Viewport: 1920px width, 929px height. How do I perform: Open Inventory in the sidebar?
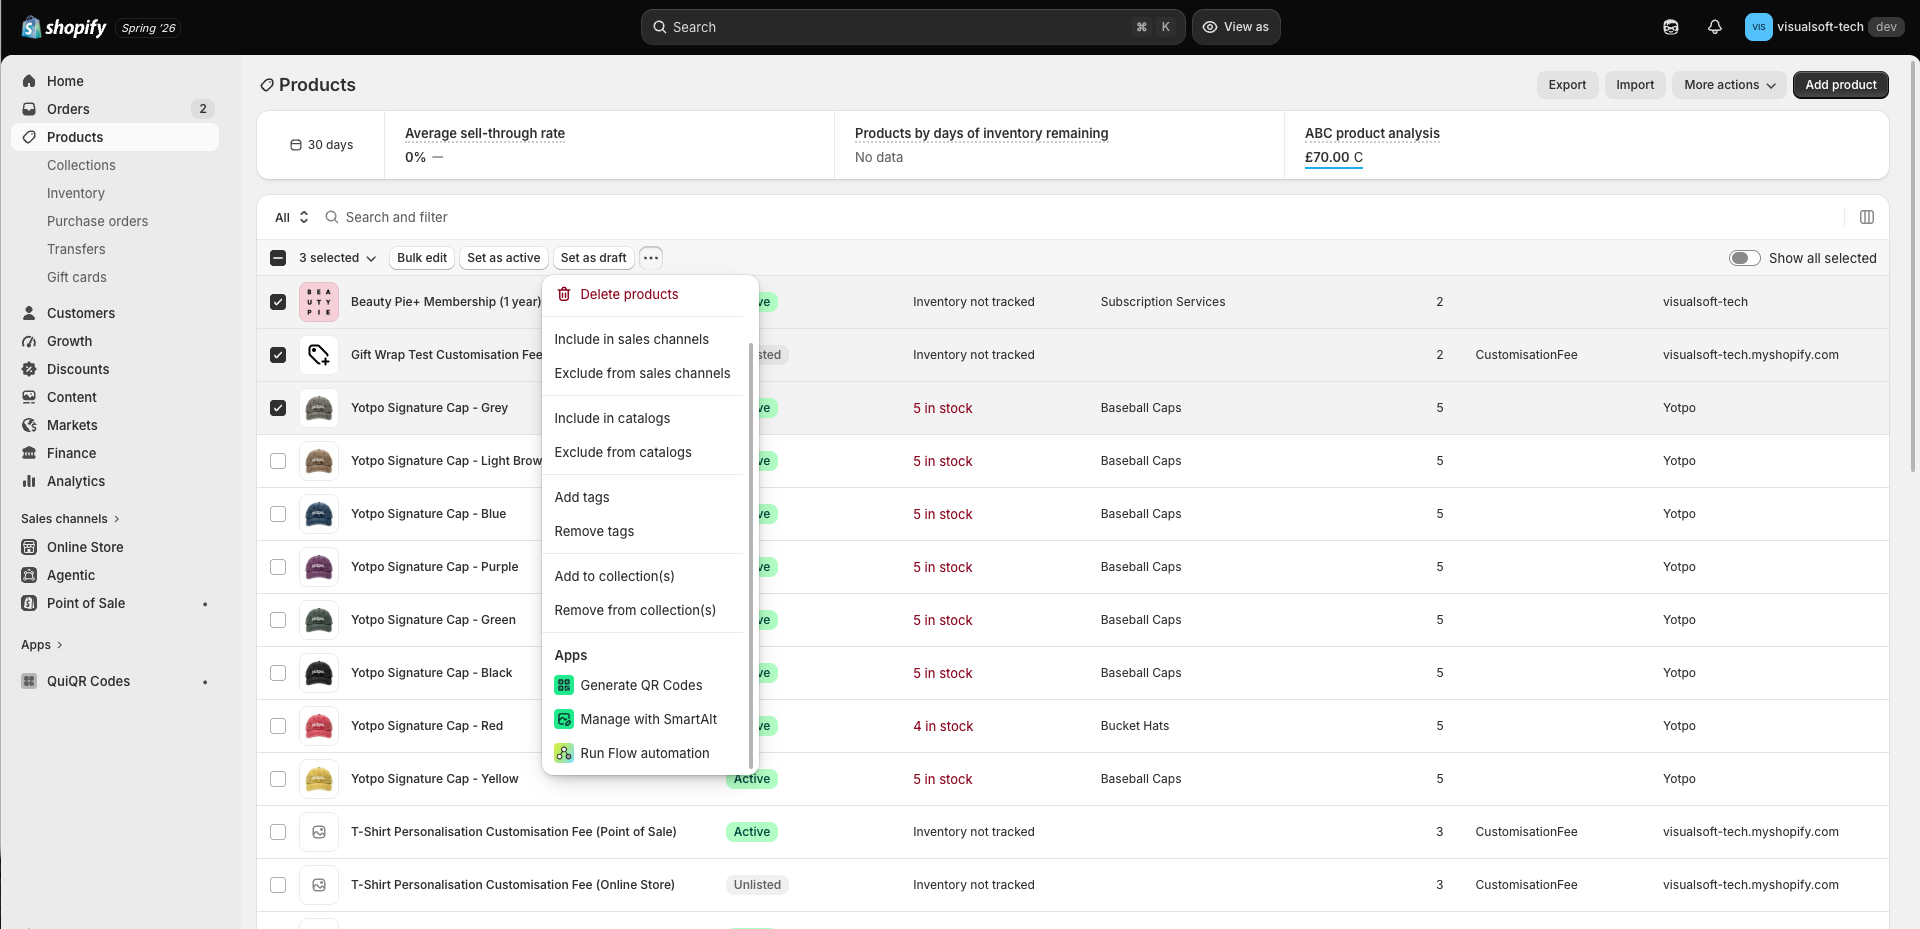pyautogui.click(x=76, y=193)
